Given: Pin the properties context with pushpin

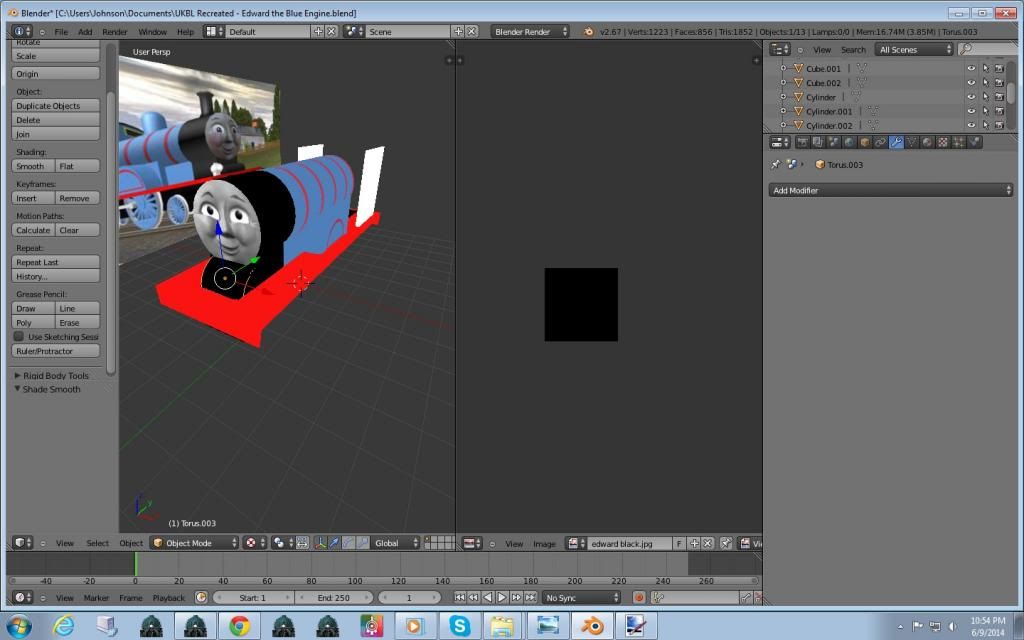Looking at the screenshot, I should tap(775, 165).
